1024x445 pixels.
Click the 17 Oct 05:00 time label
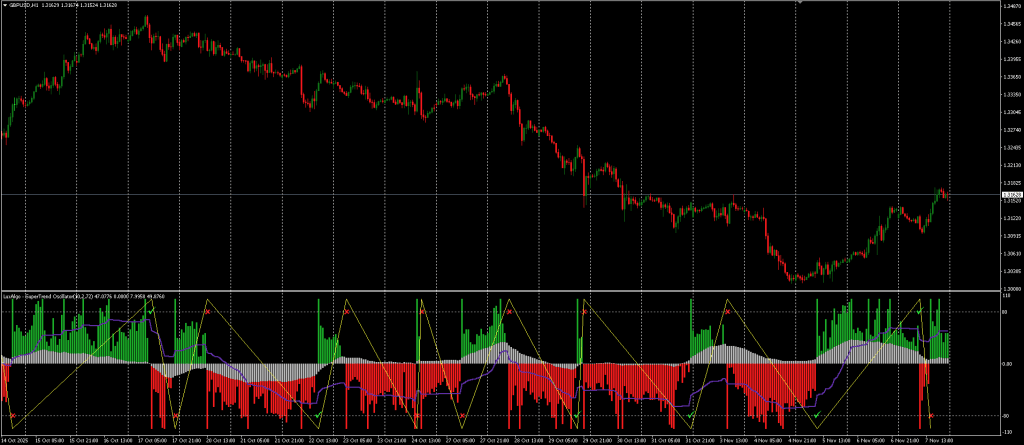pyautogui.click(x=152, y=440)
